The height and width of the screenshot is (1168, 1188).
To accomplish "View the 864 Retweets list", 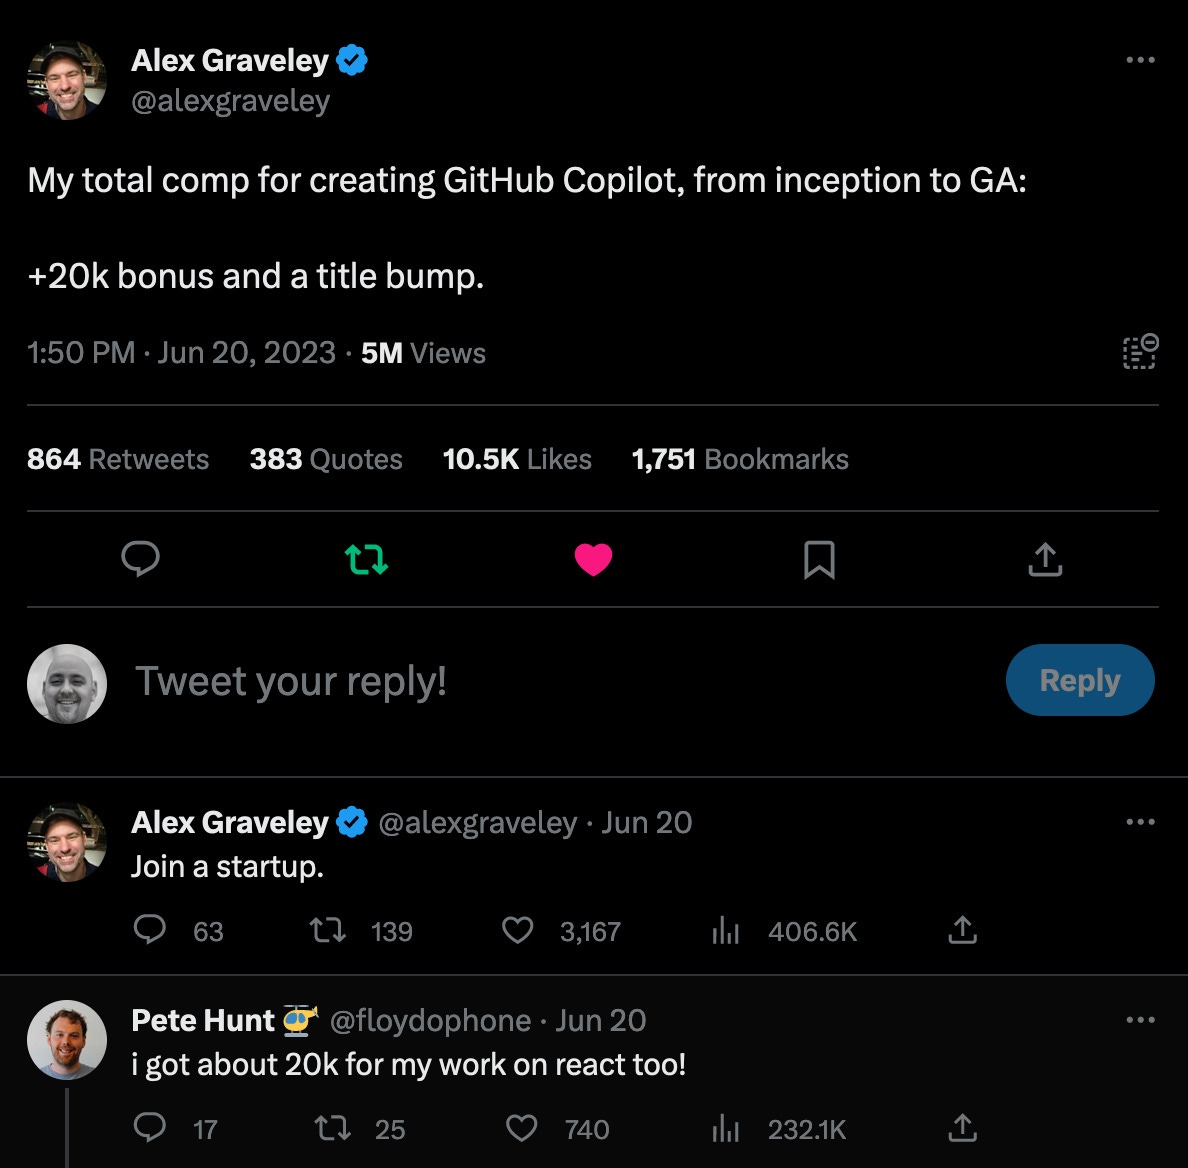I will 118,459.
